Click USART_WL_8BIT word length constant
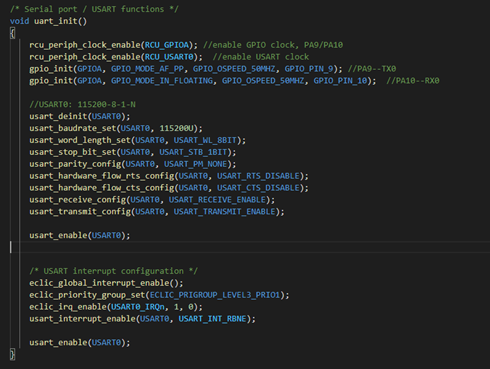This screenshot has width=490, height=369. click(x=205, y=140)
